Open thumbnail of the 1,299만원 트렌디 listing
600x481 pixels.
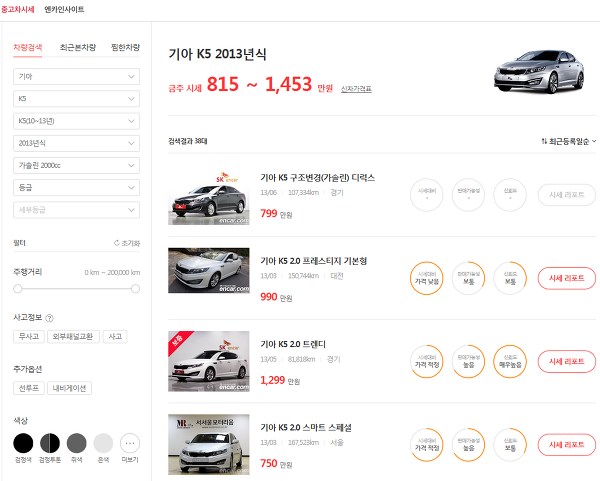click(209, 361)
